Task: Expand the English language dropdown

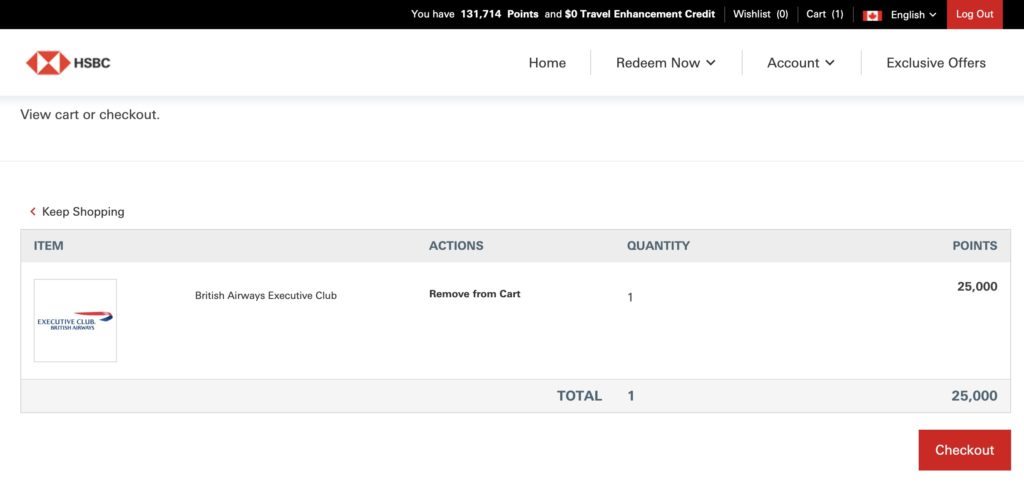Action: 913,15
